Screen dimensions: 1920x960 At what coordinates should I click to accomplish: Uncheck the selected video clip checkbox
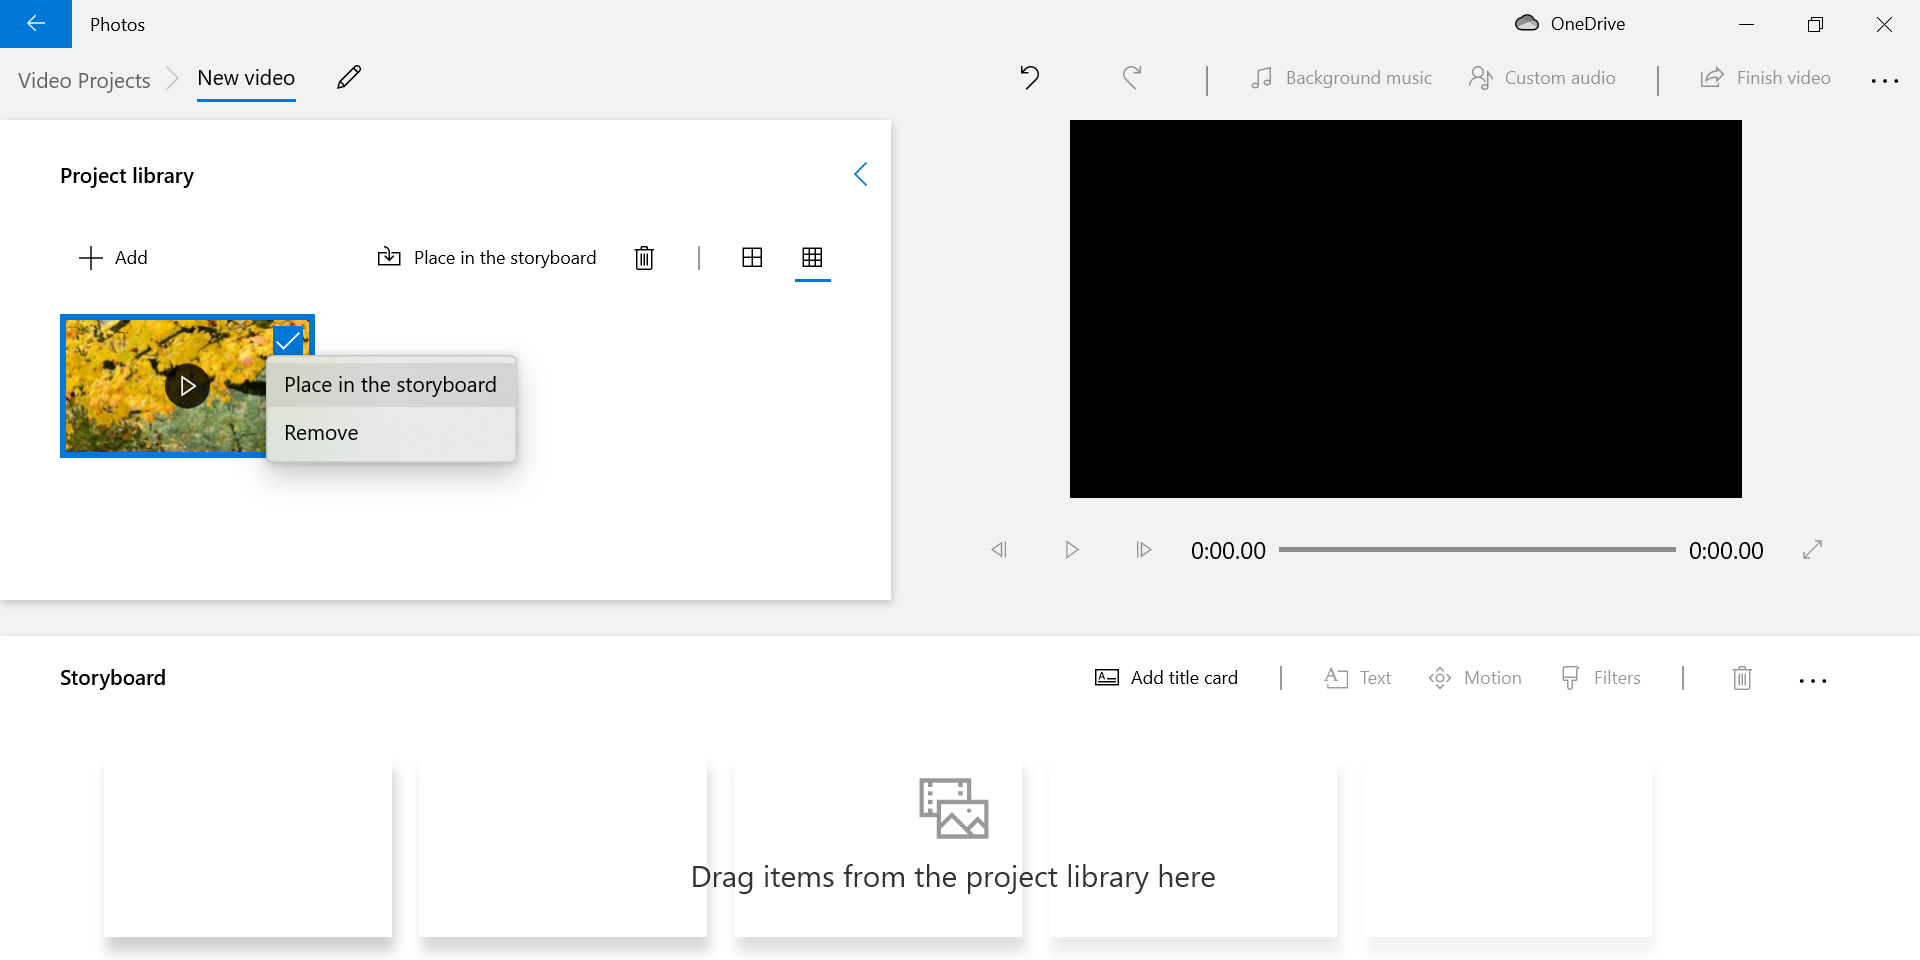pyautogui.click(x=288, y=340)
